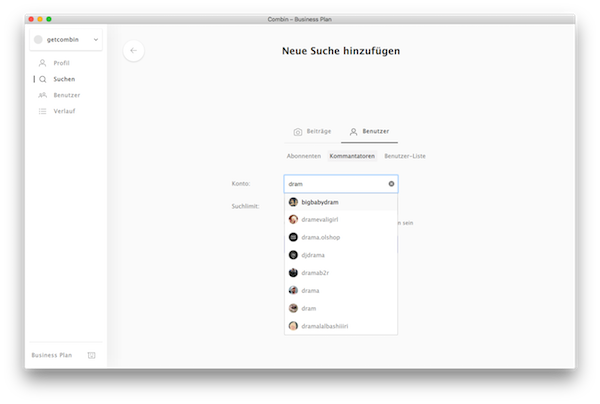Click dramab2r profile picture
600x404 pixels.
coord(293,273)
